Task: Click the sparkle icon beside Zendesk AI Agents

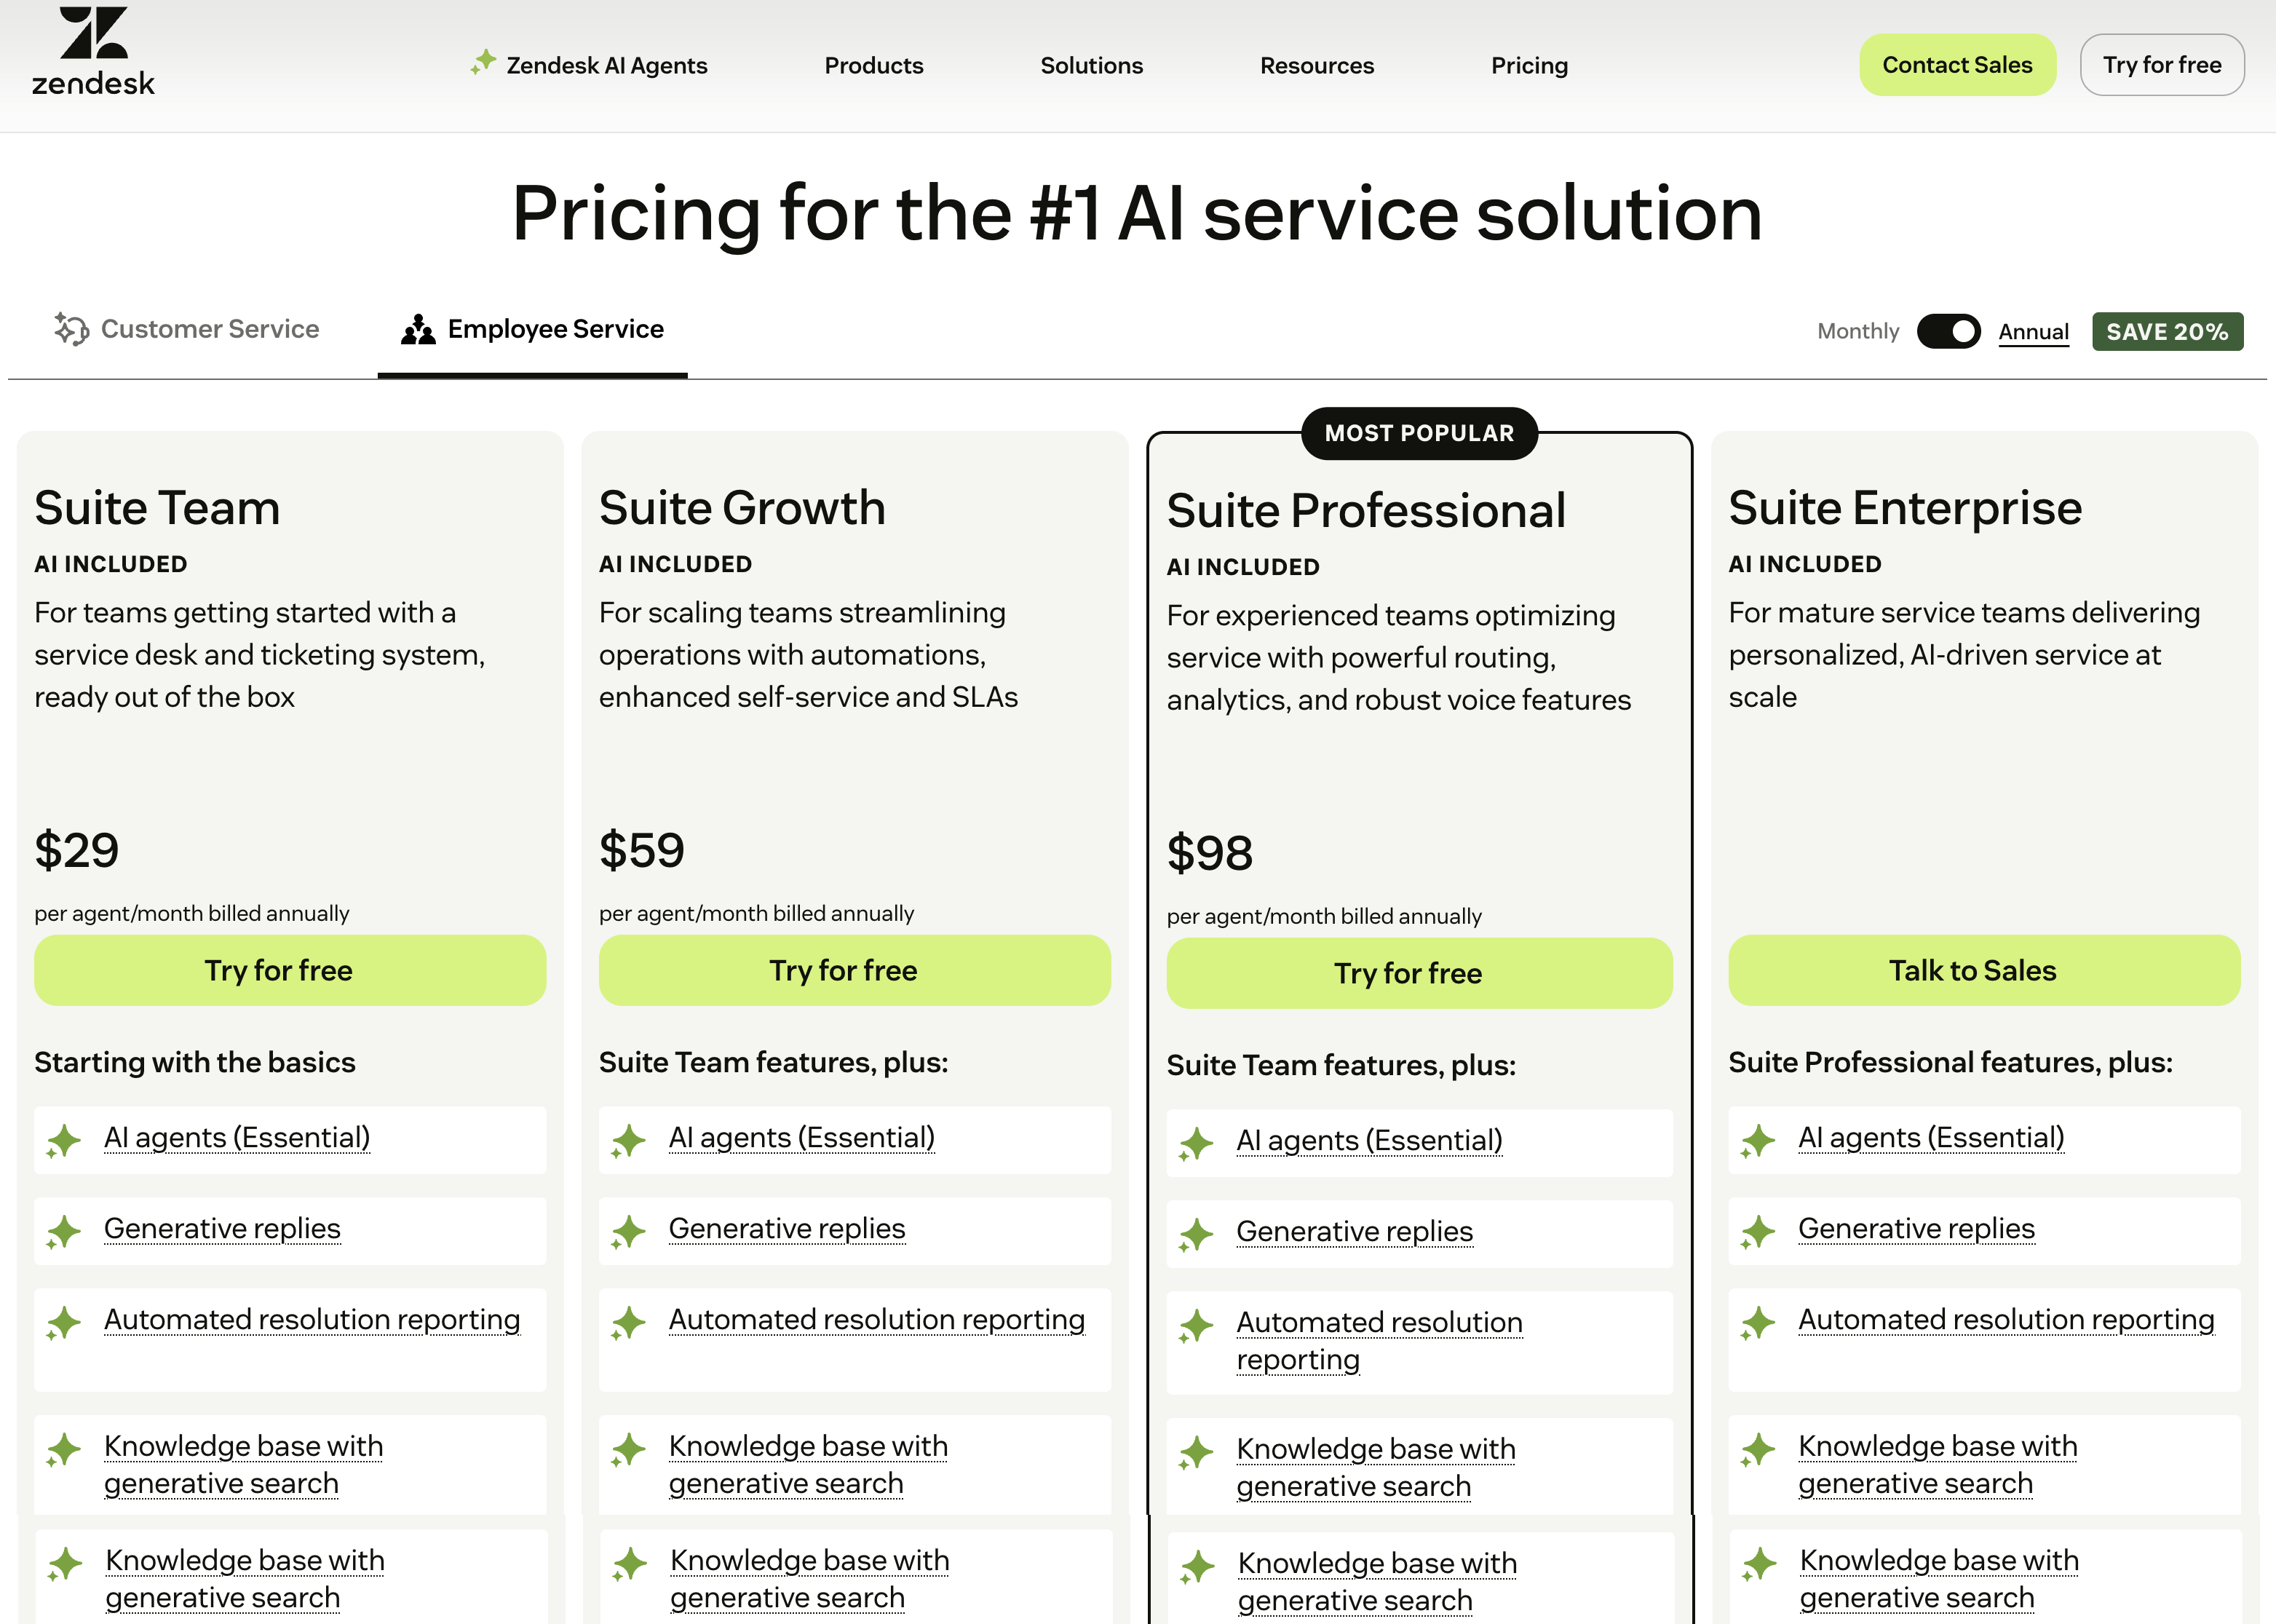Action: 484,62
